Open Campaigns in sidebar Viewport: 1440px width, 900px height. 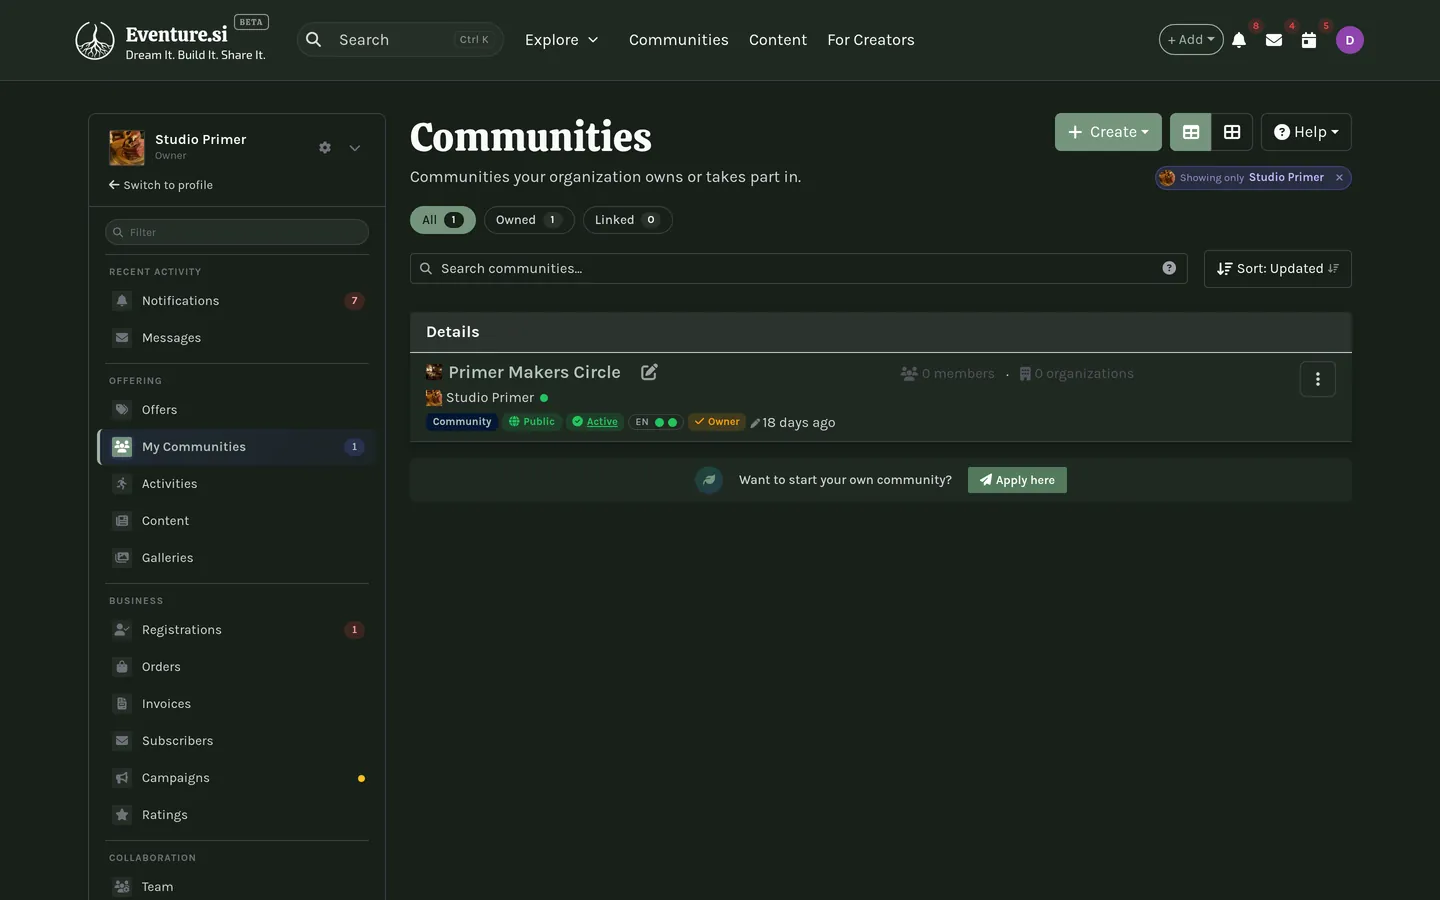pos(237,778)
